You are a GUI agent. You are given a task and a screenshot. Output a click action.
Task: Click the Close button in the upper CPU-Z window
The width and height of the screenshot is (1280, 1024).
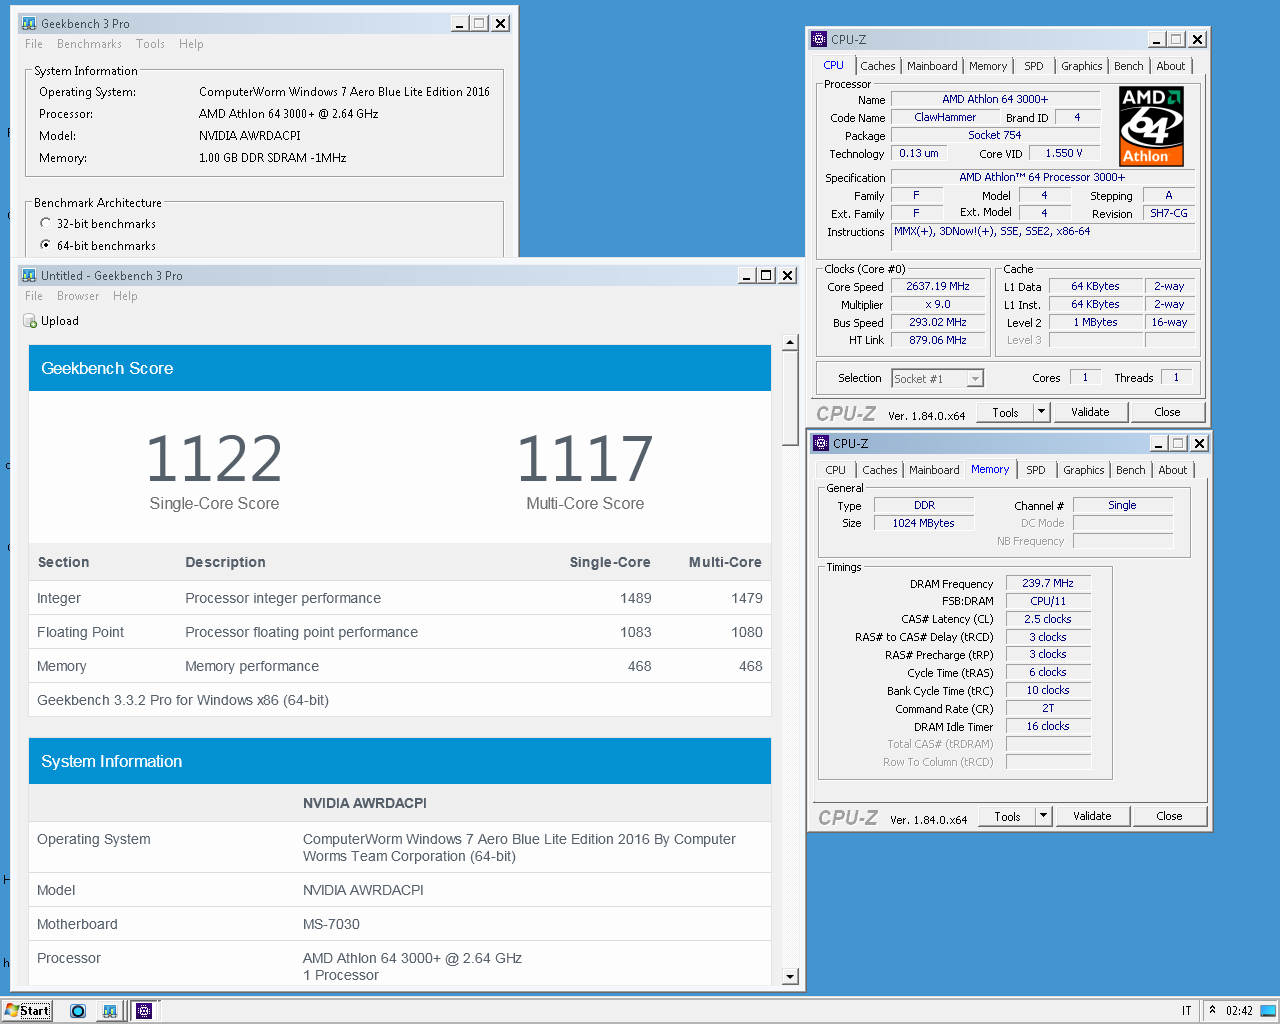click(x=1167, y=412)
